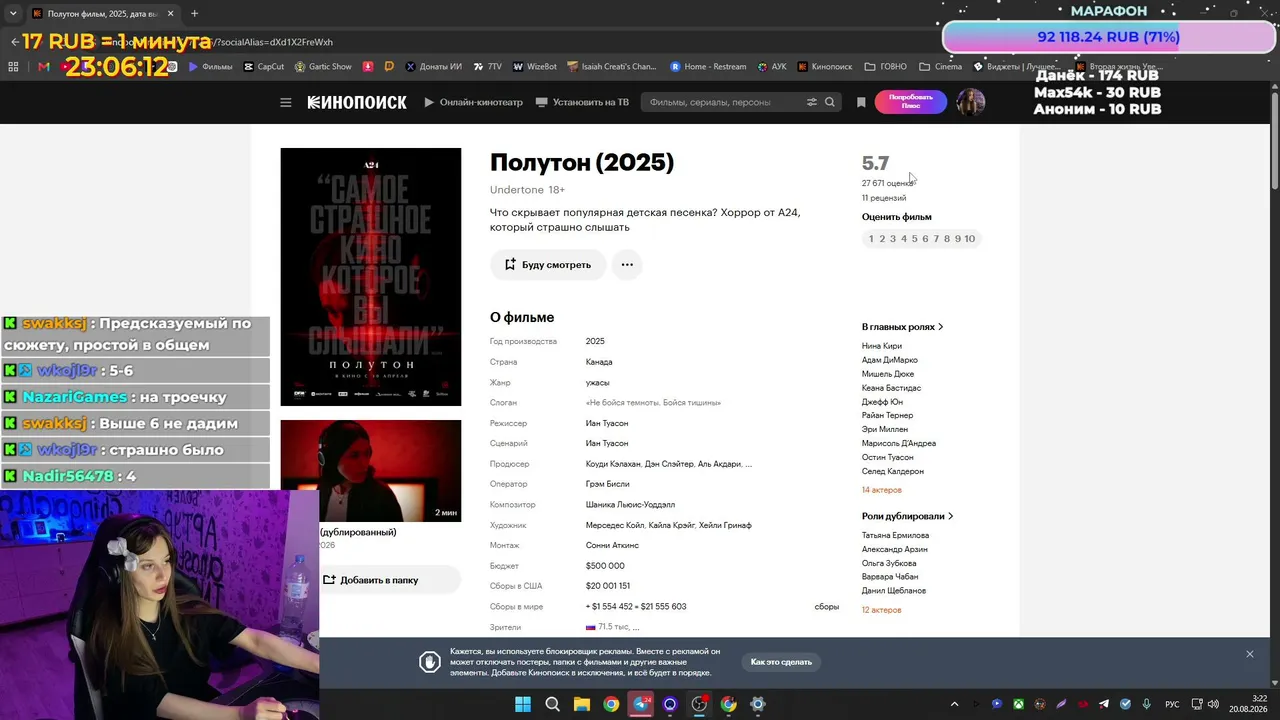The height and width of the screenshot is (720, 1280).
Task: Play the 2 мин trailer thumbnail
Action: coord(371,471)
